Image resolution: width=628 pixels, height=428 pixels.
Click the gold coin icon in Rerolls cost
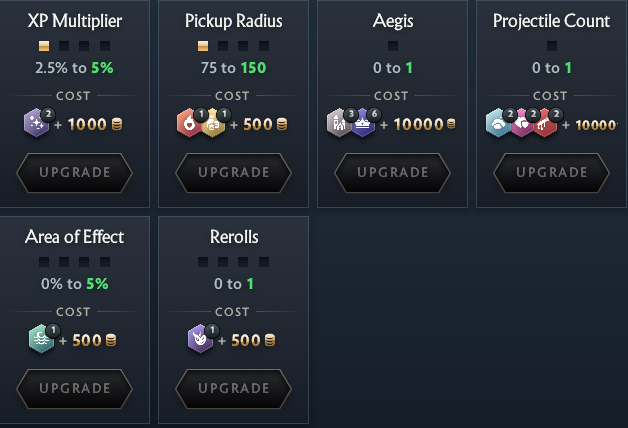click(269, 341)
